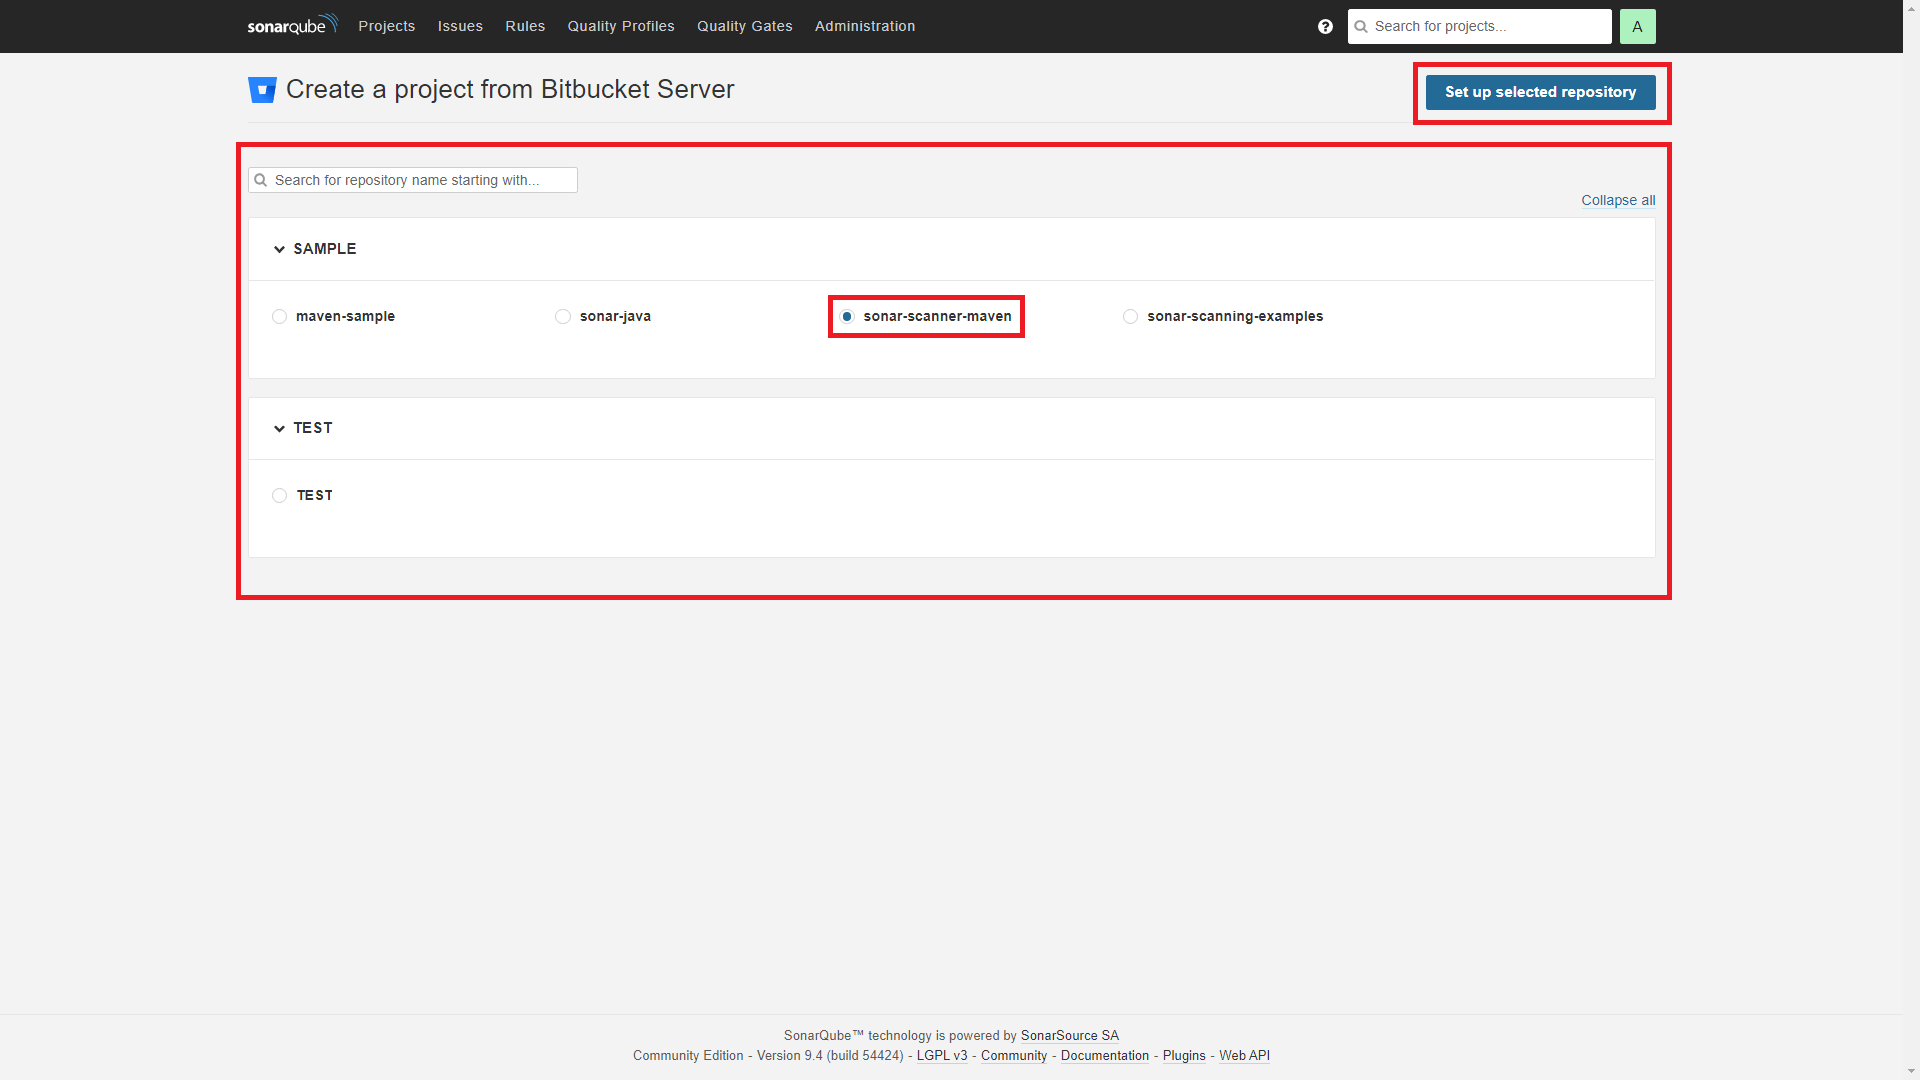The image size is (1920, 1080).
Task: Open the Issues page
Action: click(460, 26)
